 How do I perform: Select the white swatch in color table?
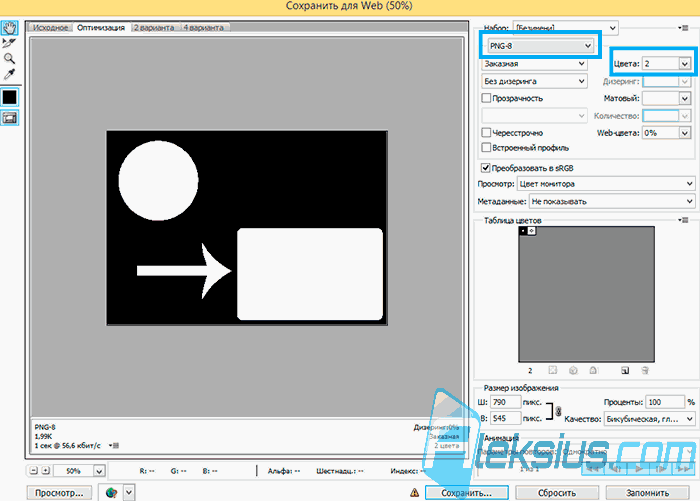531,231
